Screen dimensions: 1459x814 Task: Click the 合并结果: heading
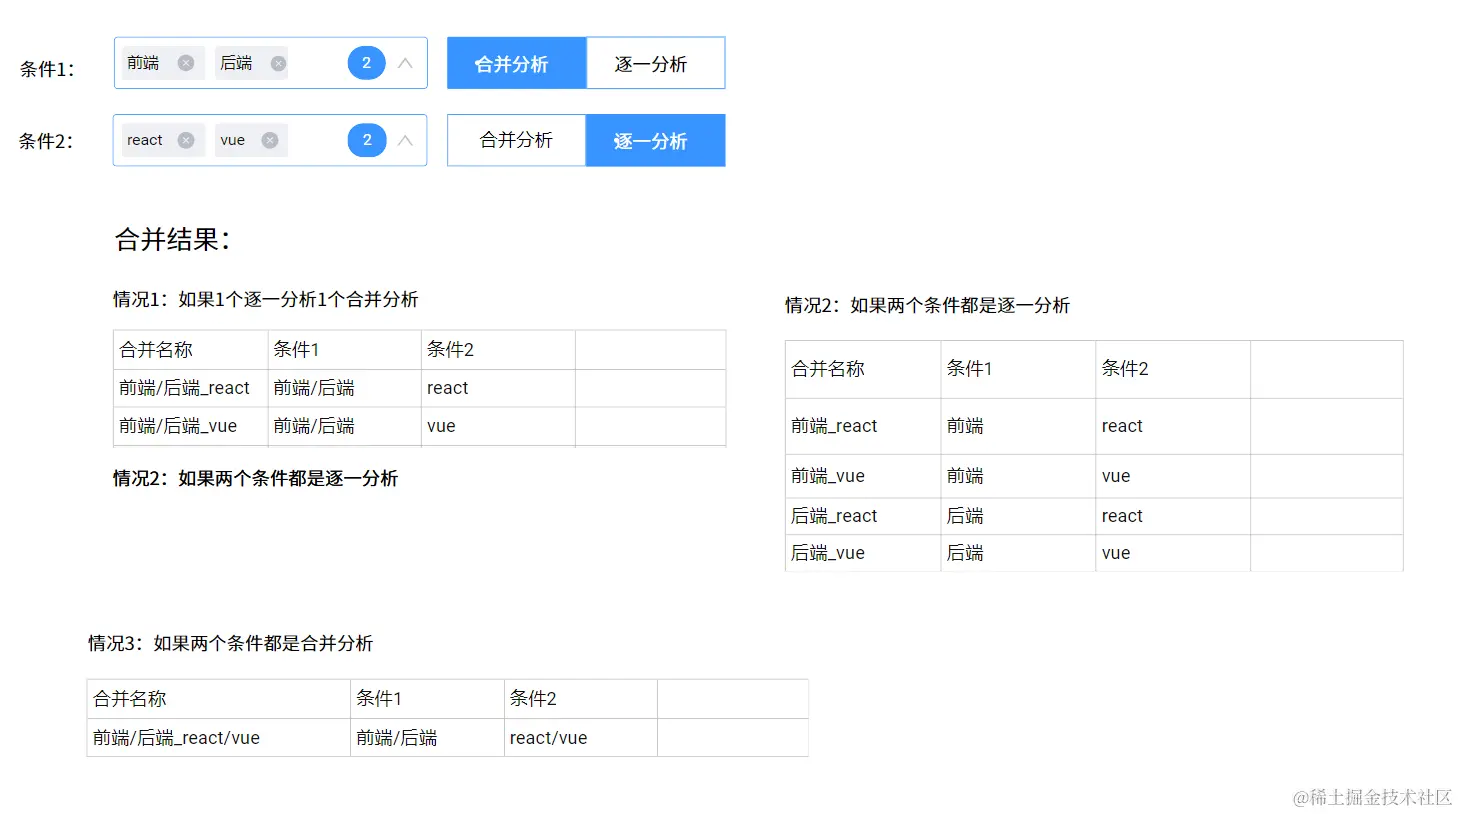click(173, 239)
